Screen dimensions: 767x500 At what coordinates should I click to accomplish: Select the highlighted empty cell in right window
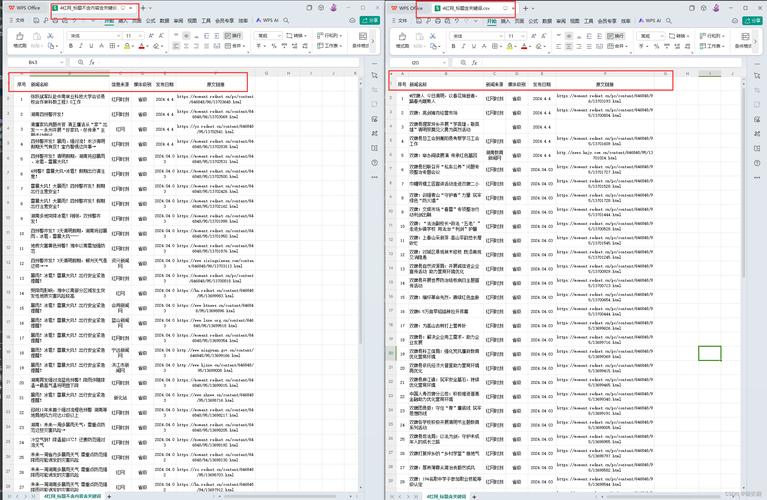(709, 353)
